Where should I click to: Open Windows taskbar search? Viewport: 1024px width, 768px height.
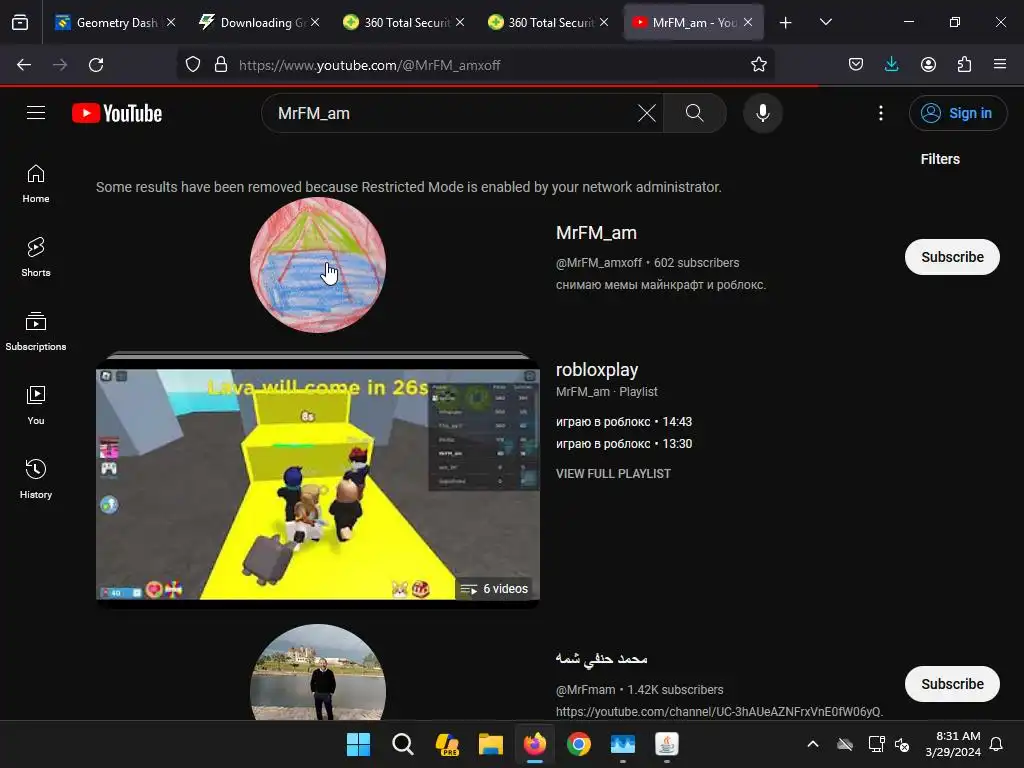[x=402, y=744]
